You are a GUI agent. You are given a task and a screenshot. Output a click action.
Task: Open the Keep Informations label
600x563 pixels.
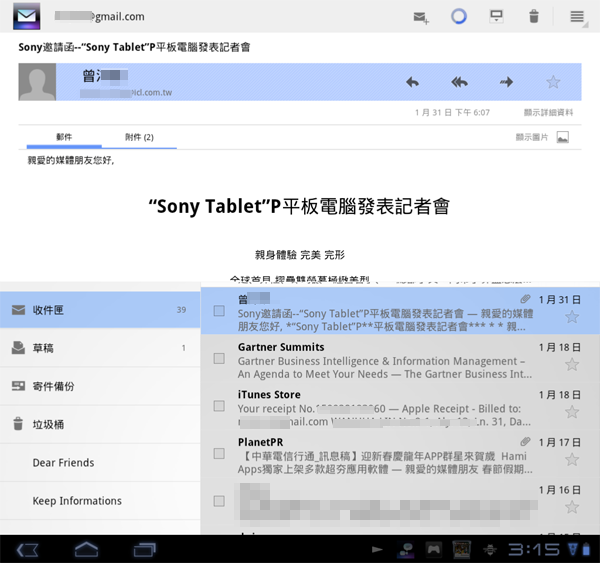click(x=100, y=501)
